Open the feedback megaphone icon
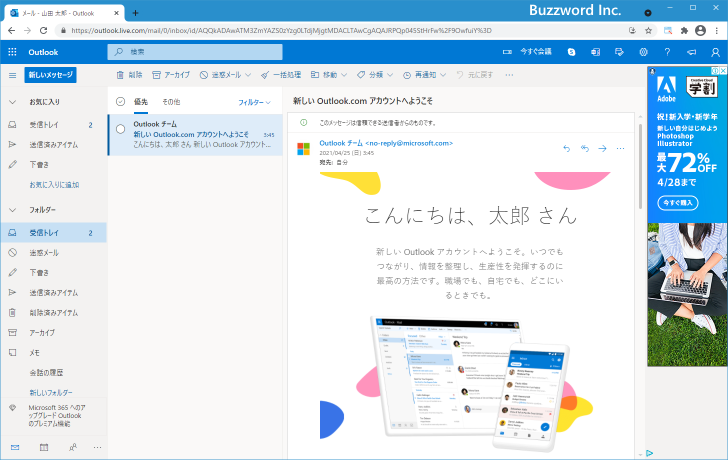The height and width of the screenshot is (460, 728). [691, 52]
